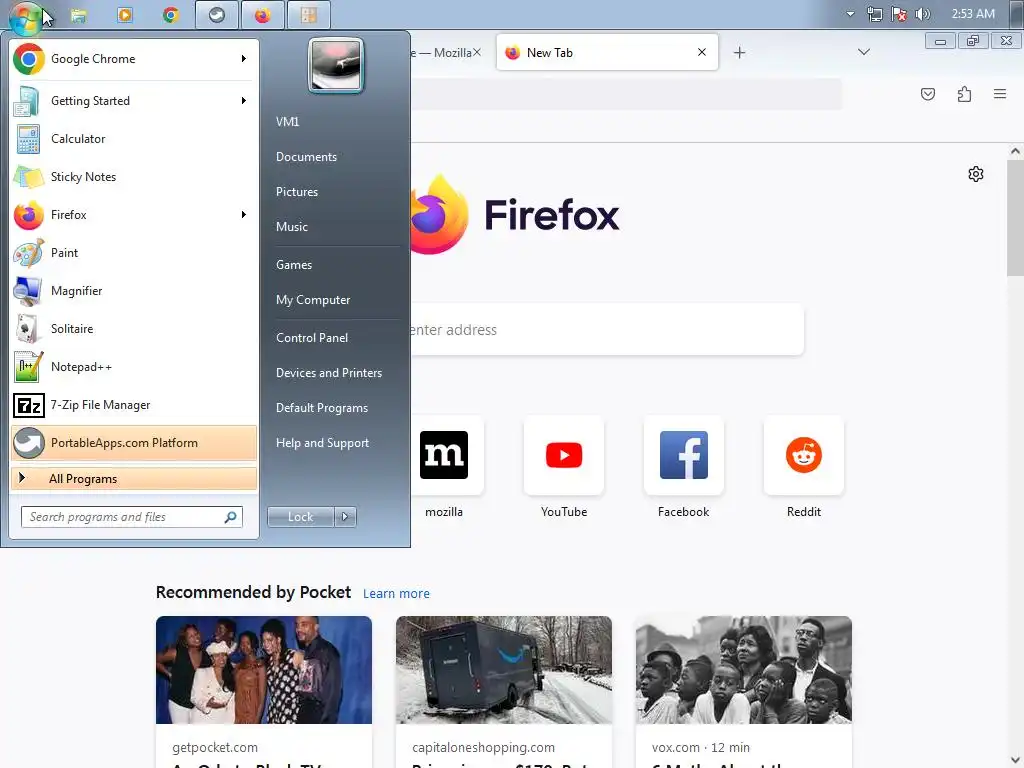
Task: Start the Magnifier tool
Action: click(x=134, y=291)
